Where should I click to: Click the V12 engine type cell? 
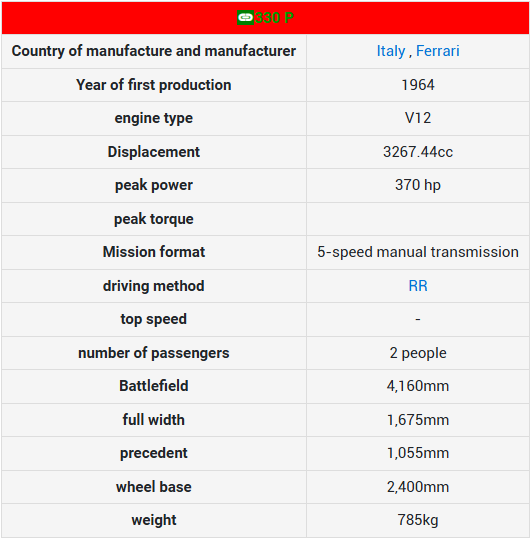pyautogui.click(x=418, y=118)
